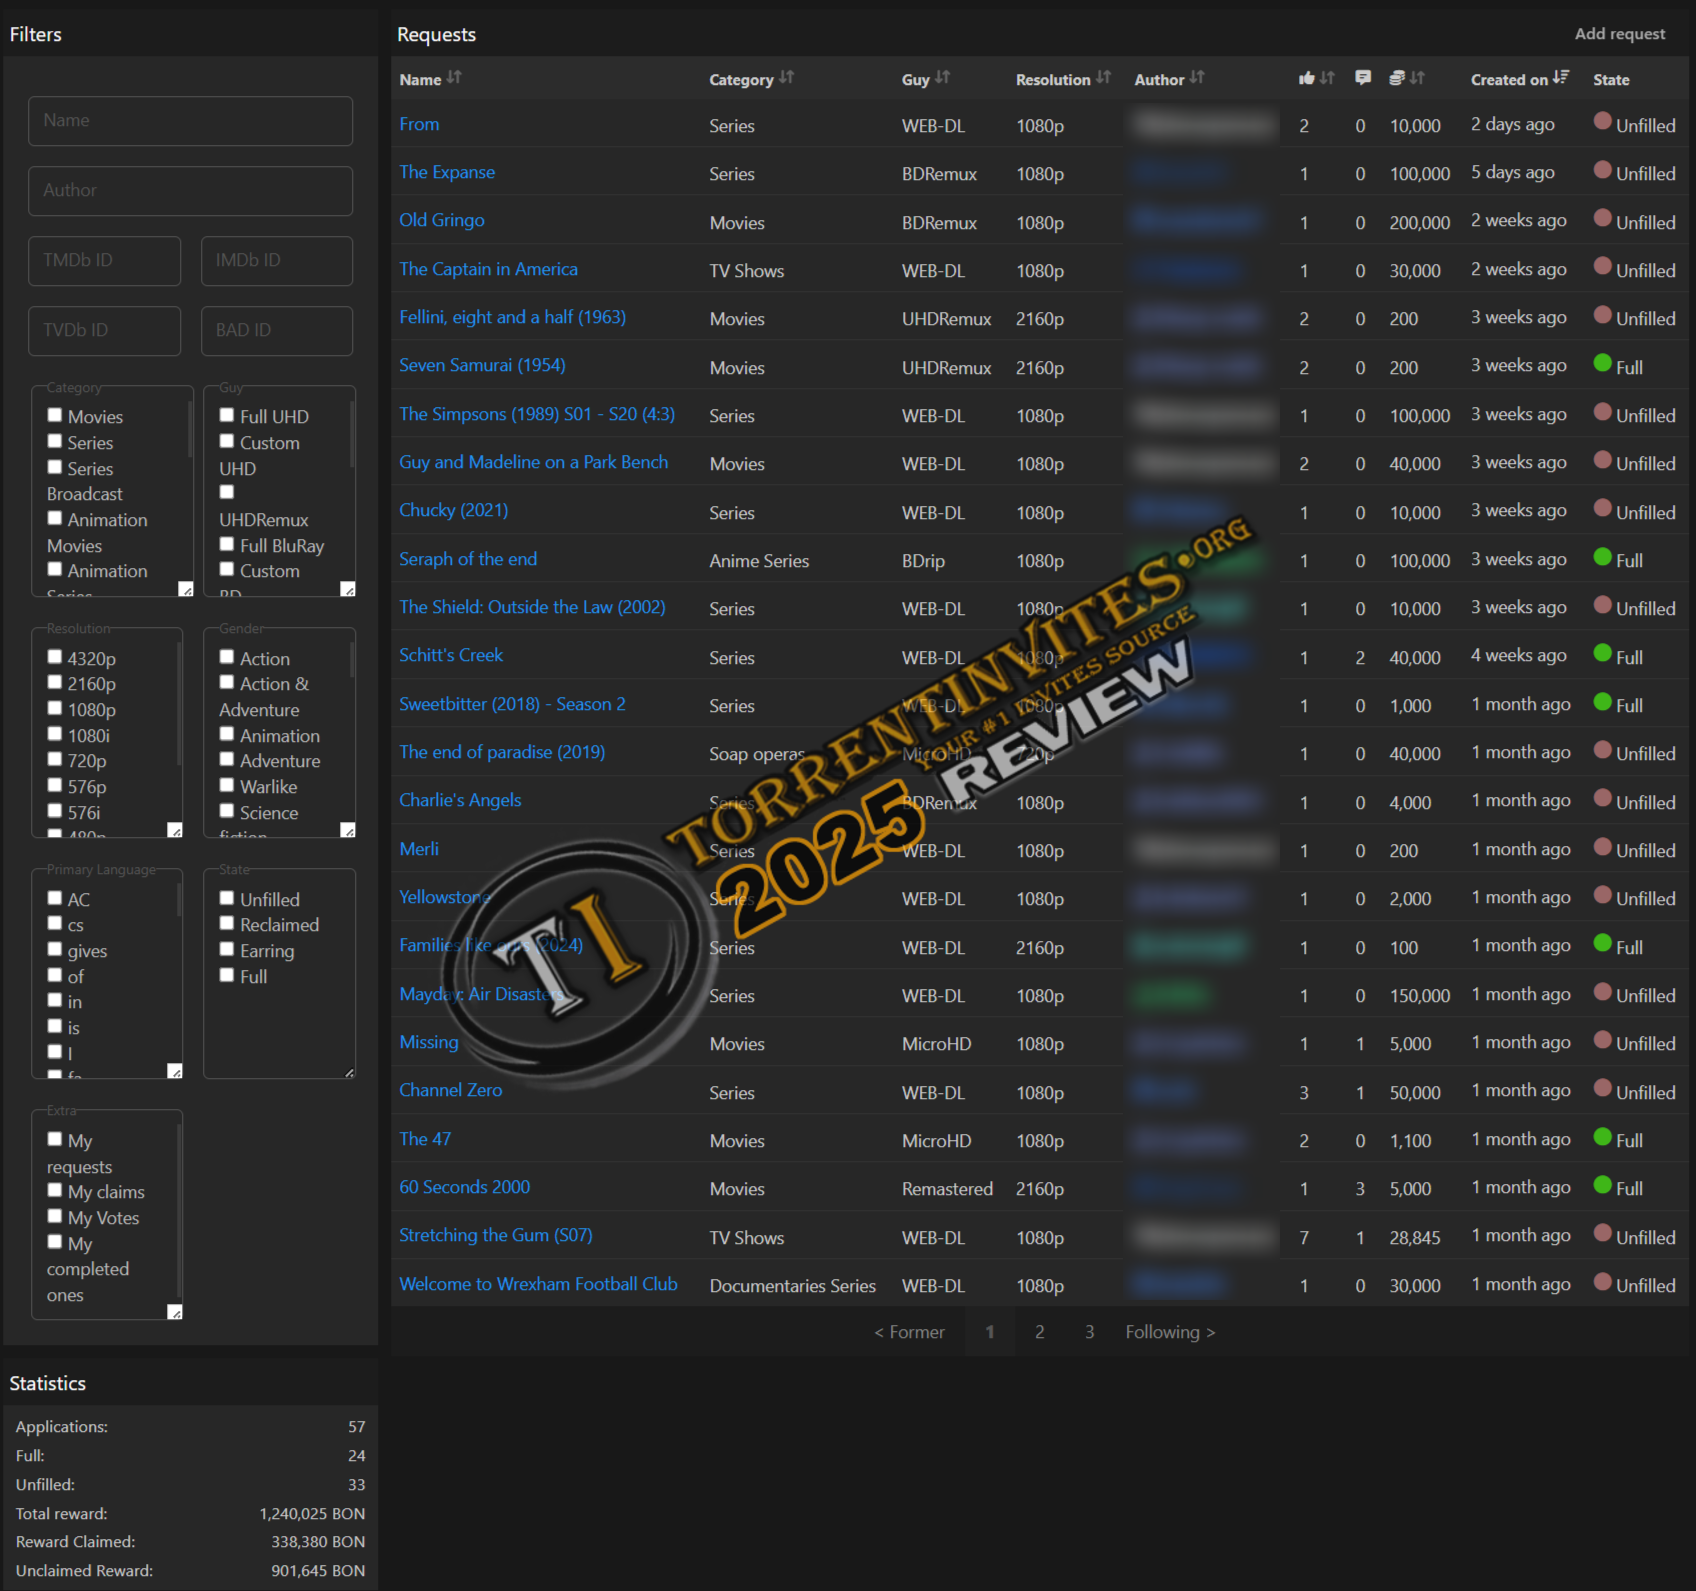Open the Seraph of the end request
This screenshot has height=1591, width=1696.
(468, 559)
